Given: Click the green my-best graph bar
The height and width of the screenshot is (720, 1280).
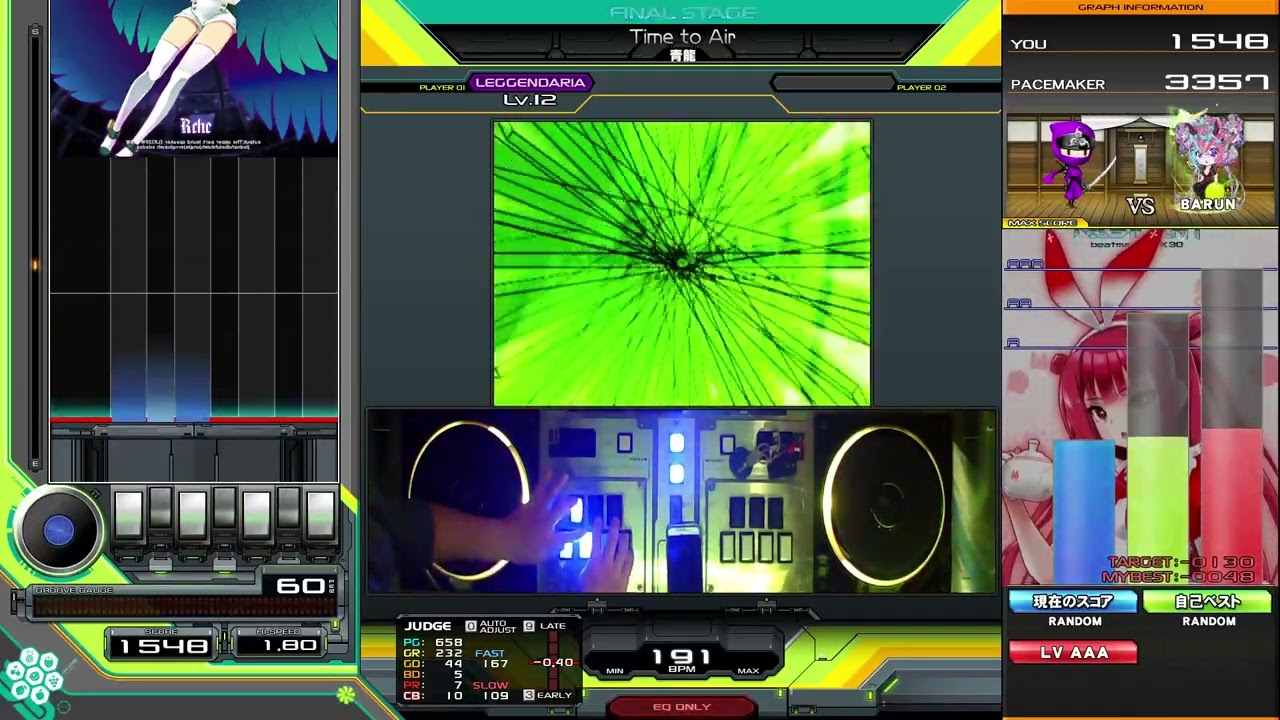Looking at the screenshot, I should tap(1158, 508).
